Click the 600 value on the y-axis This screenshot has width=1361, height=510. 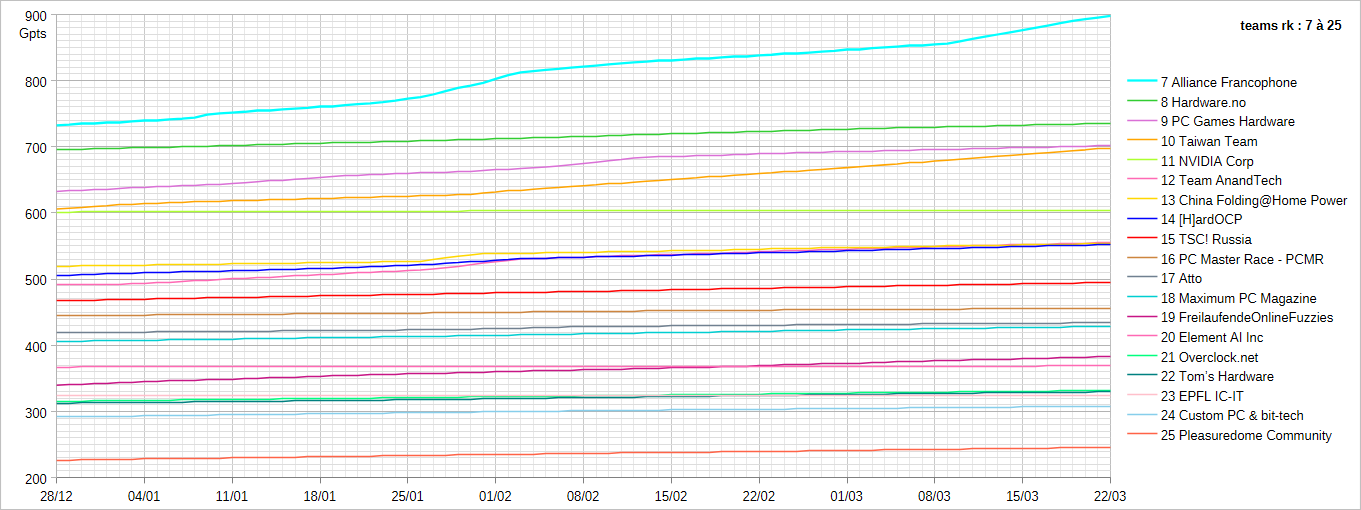(x=33, y=214)
